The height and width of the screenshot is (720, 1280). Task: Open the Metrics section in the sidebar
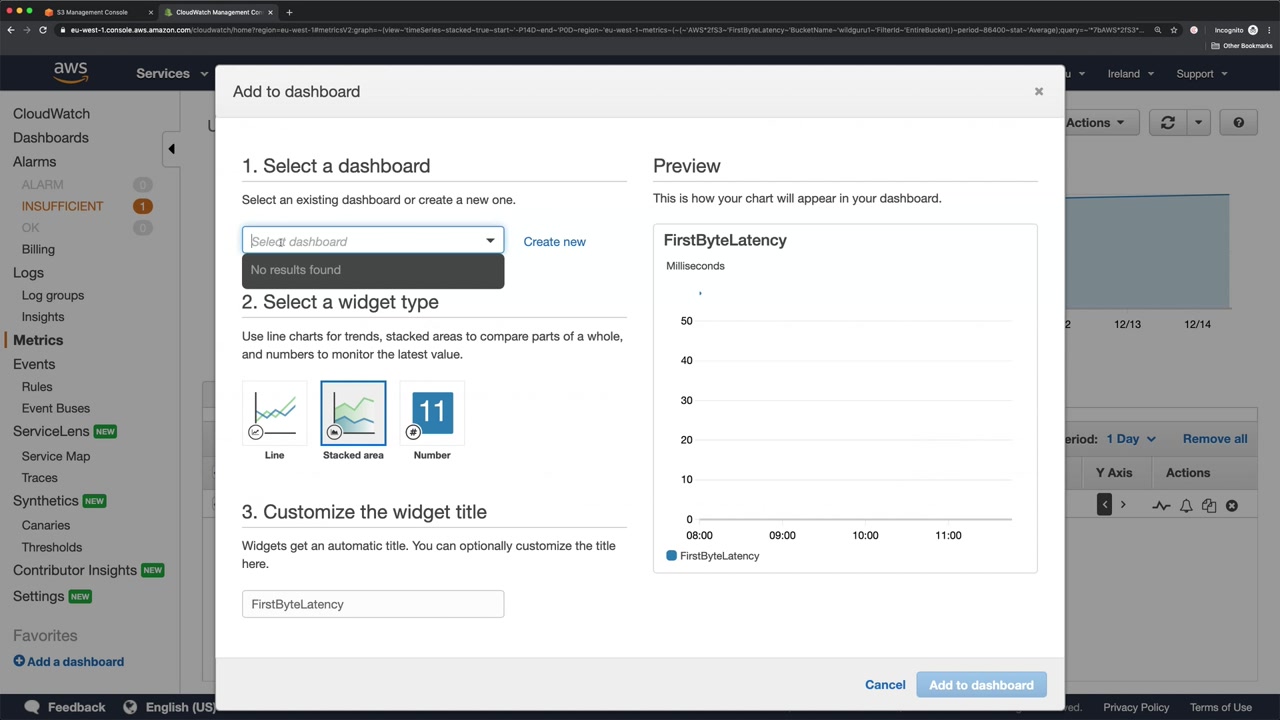pyautogui.click(x=38, y=340)
